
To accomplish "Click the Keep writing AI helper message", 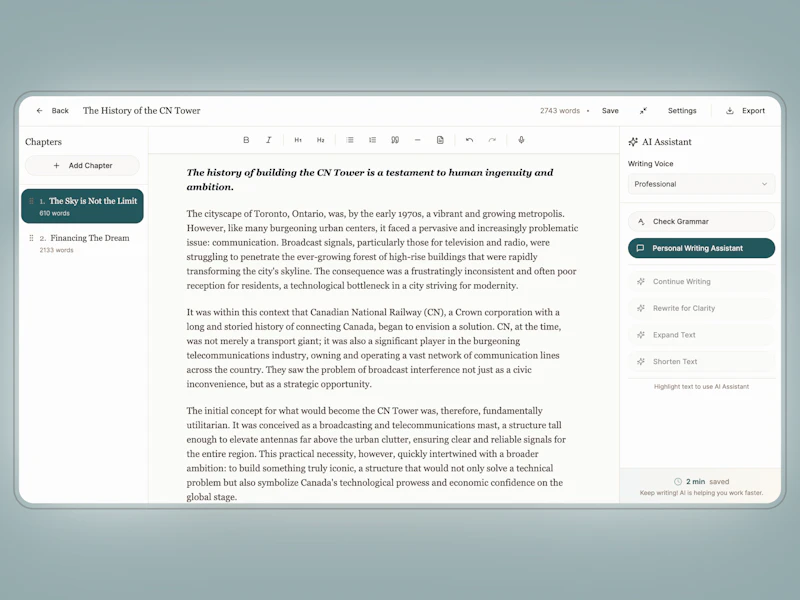I will [x=701, y=493].
